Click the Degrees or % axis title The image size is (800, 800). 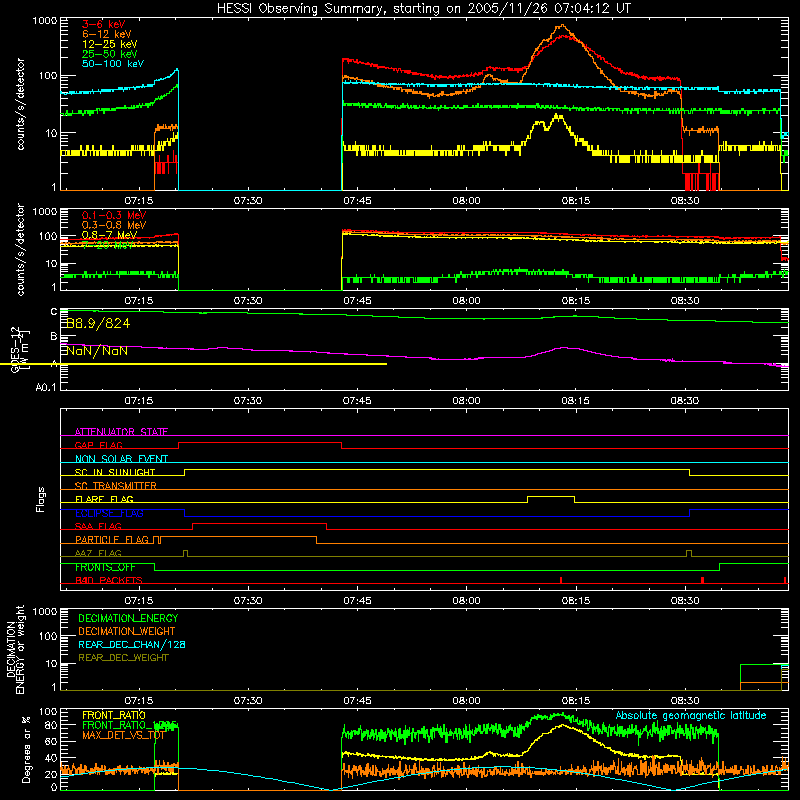(x=26, y=749)
